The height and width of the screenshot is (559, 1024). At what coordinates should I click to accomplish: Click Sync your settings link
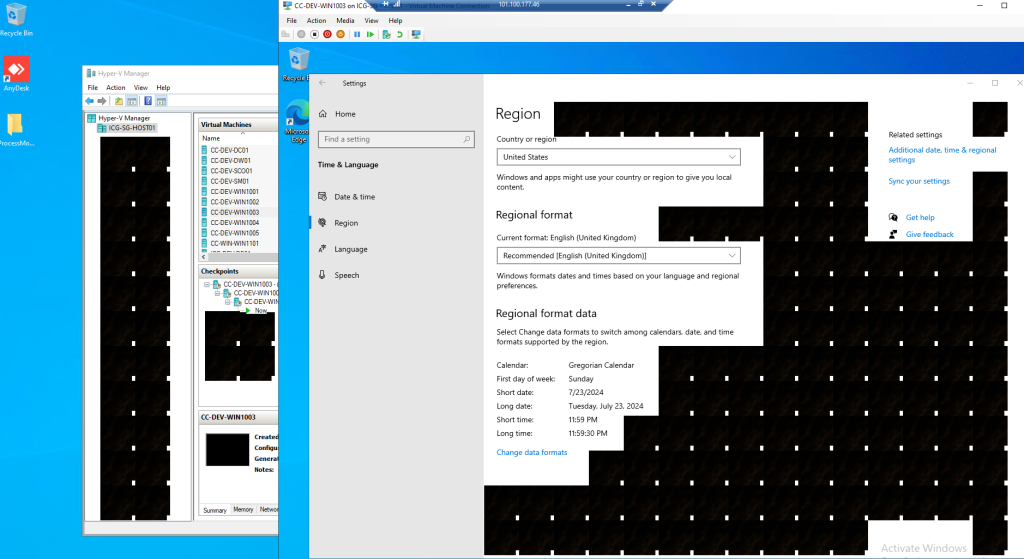[x=919, y=181]
